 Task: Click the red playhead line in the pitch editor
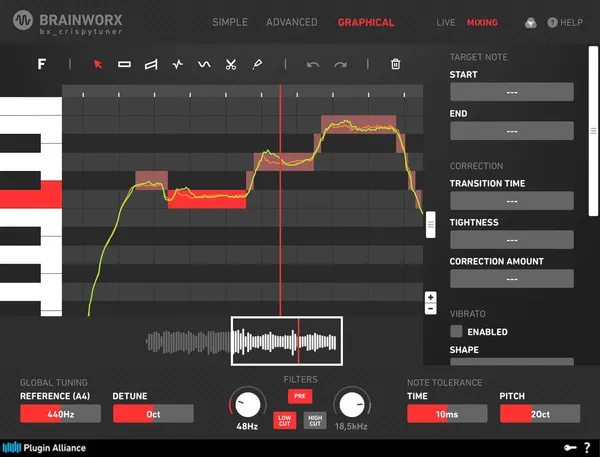coord(280,199)
